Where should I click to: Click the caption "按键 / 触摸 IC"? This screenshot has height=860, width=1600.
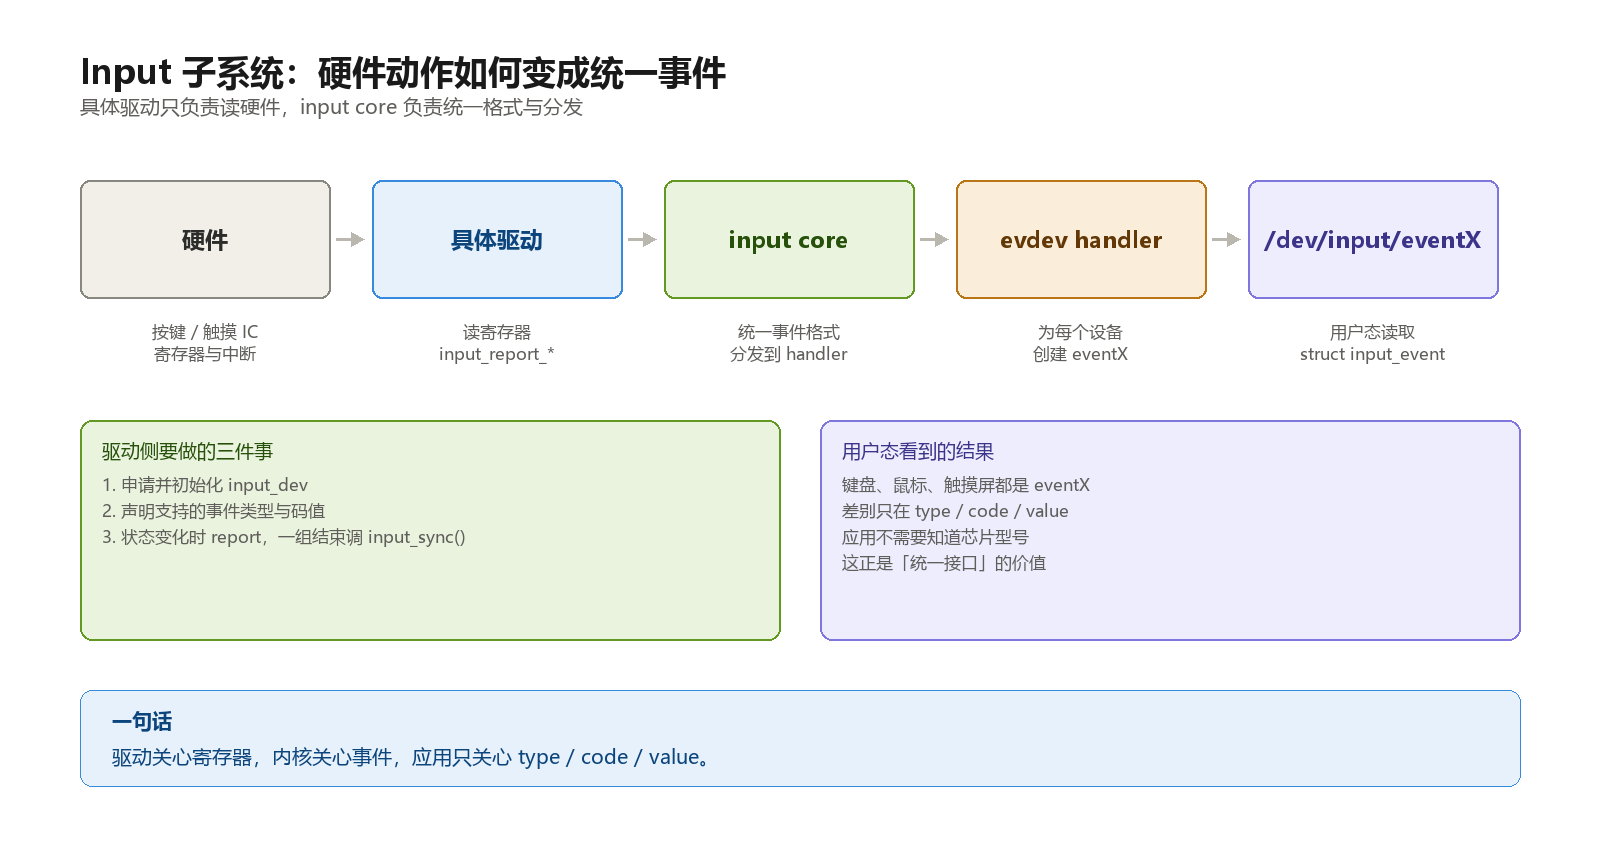205,332
